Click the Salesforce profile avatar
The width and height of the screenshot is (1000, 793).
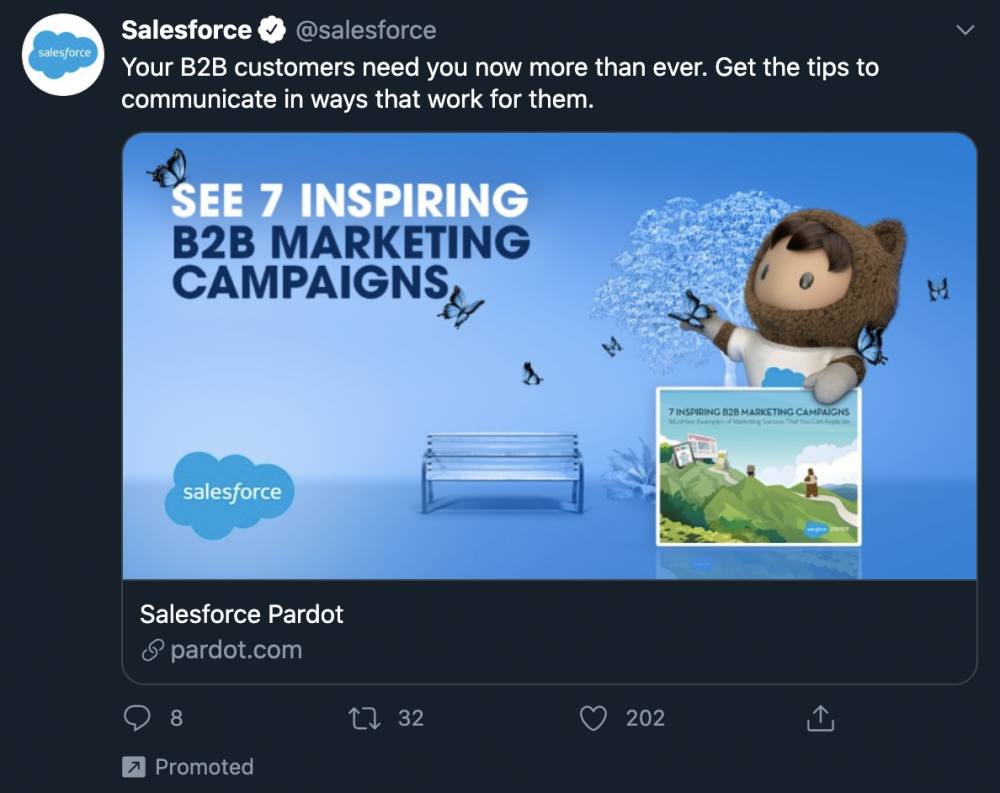64,54
